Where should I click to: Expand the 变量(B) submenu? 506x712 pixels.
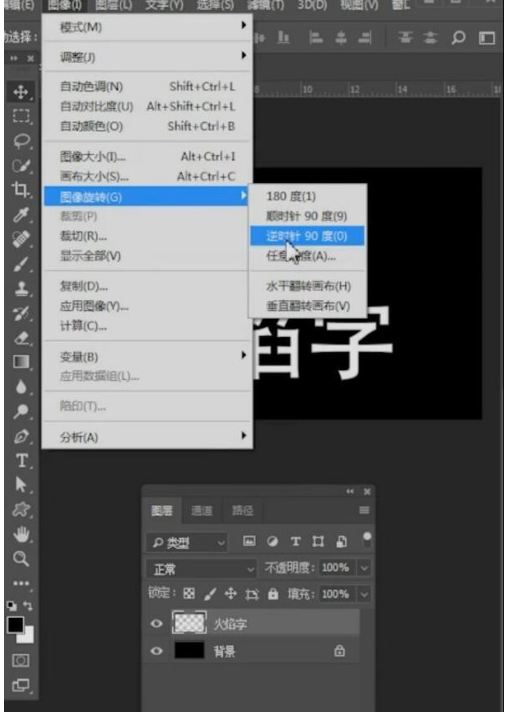pyautogui.click(x=147, y=356)
